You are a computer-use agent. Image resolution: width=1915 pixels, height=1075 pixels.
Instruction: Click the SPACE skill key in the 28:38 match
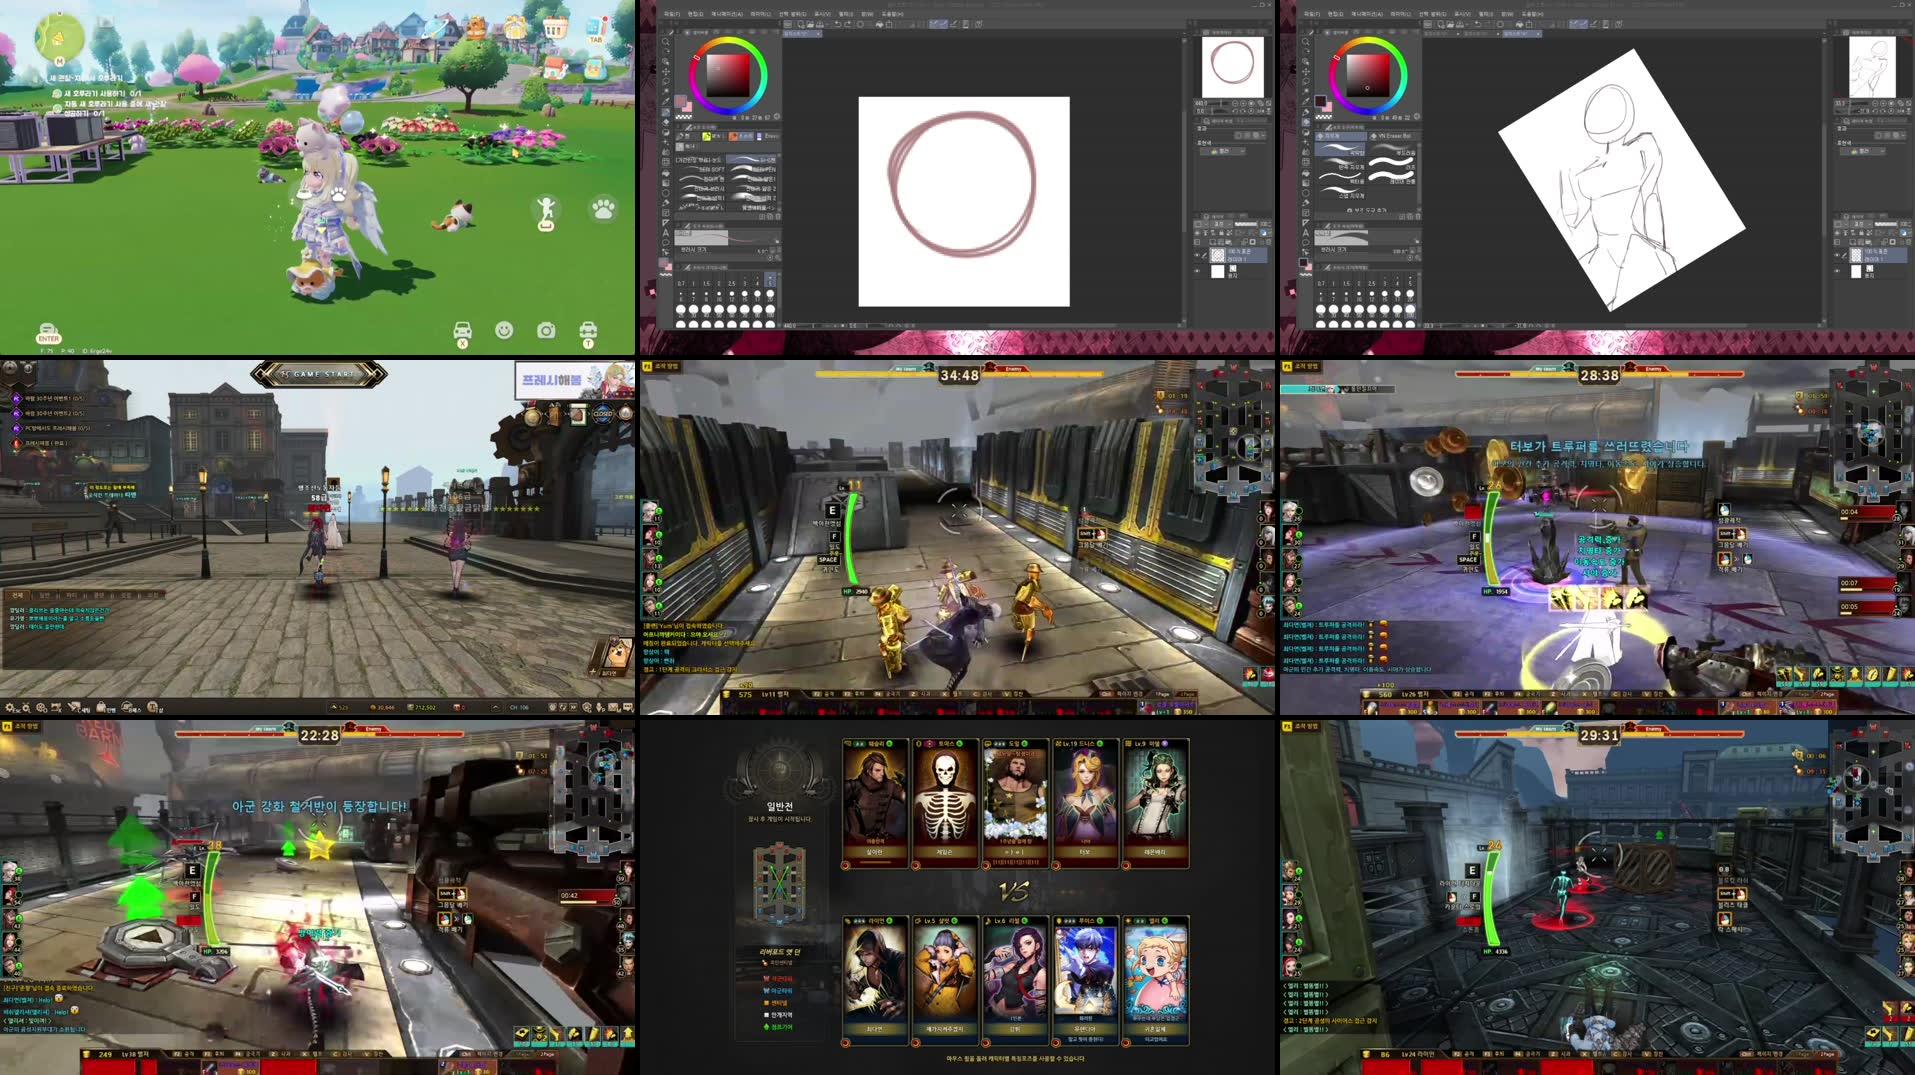(x=1467, y=560)
